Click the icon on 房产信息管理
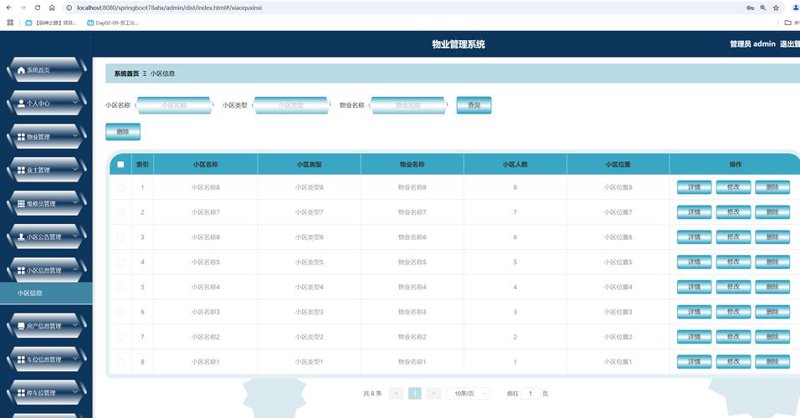Image resolution: width=800 pixels, height=418 pixels. (x=21, y=326)
